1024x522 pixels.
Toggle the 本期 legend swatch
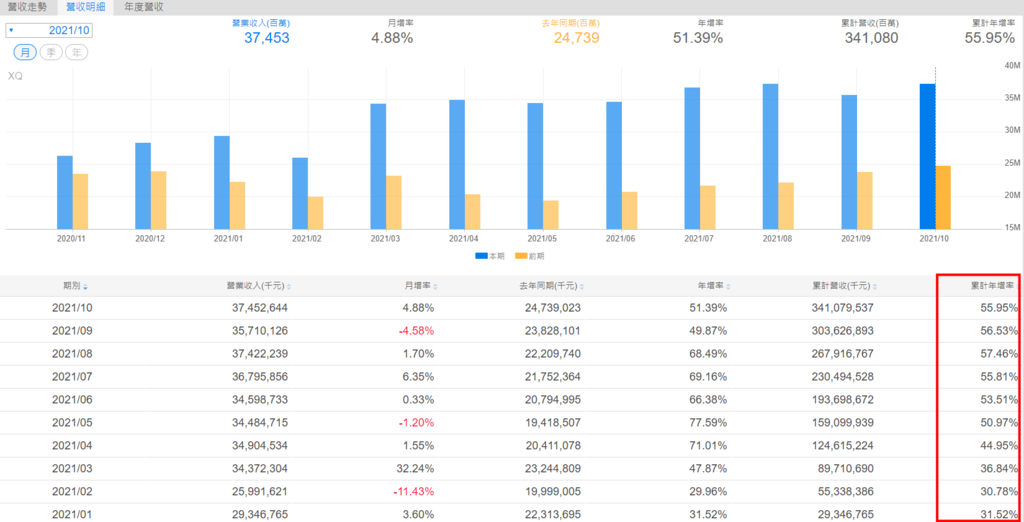coord(481,257)
